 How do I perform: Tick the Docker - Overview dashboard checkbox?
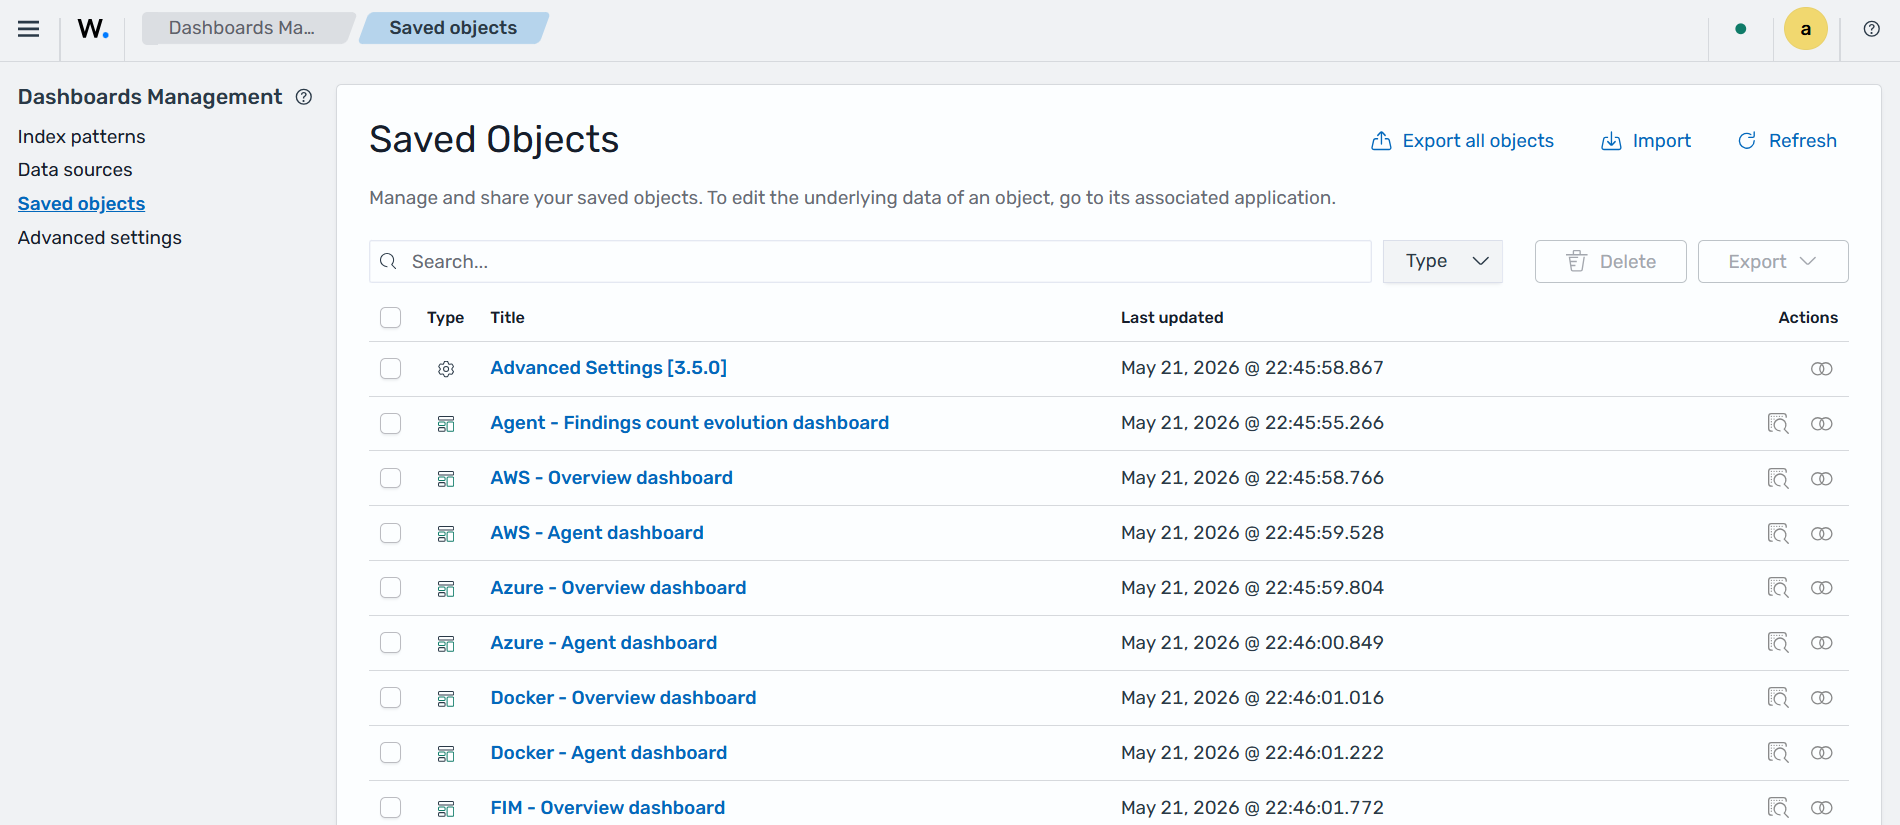[390, 698]
